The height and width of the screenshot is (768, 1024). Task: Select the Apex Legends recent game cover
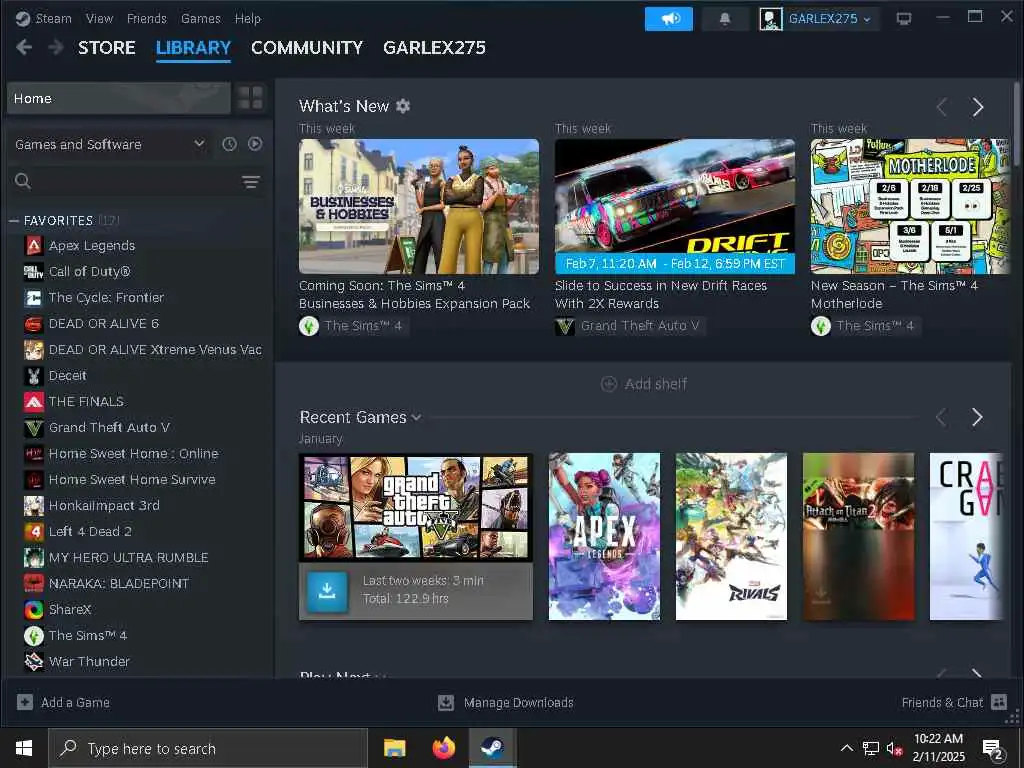(x=604, y=537)
